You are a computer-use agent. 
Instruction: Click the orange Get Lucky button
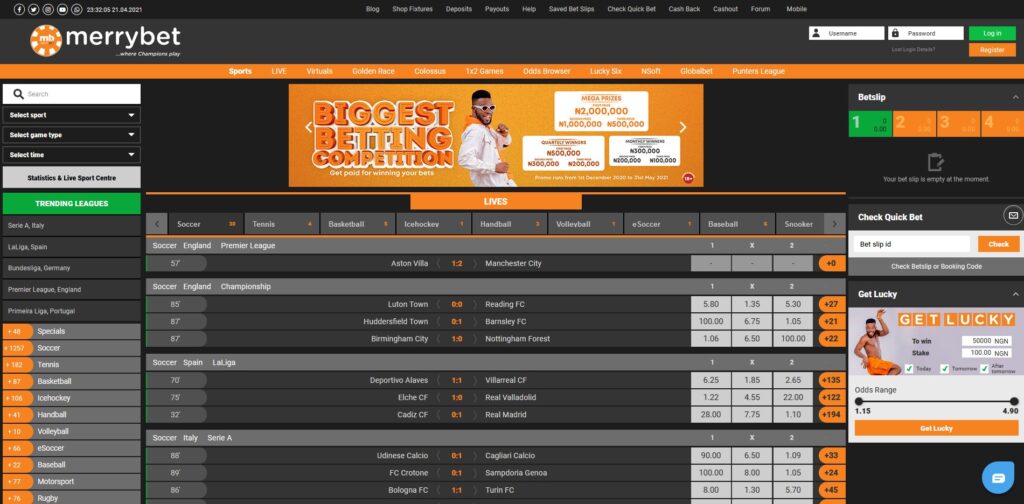(x=936, y=428)
